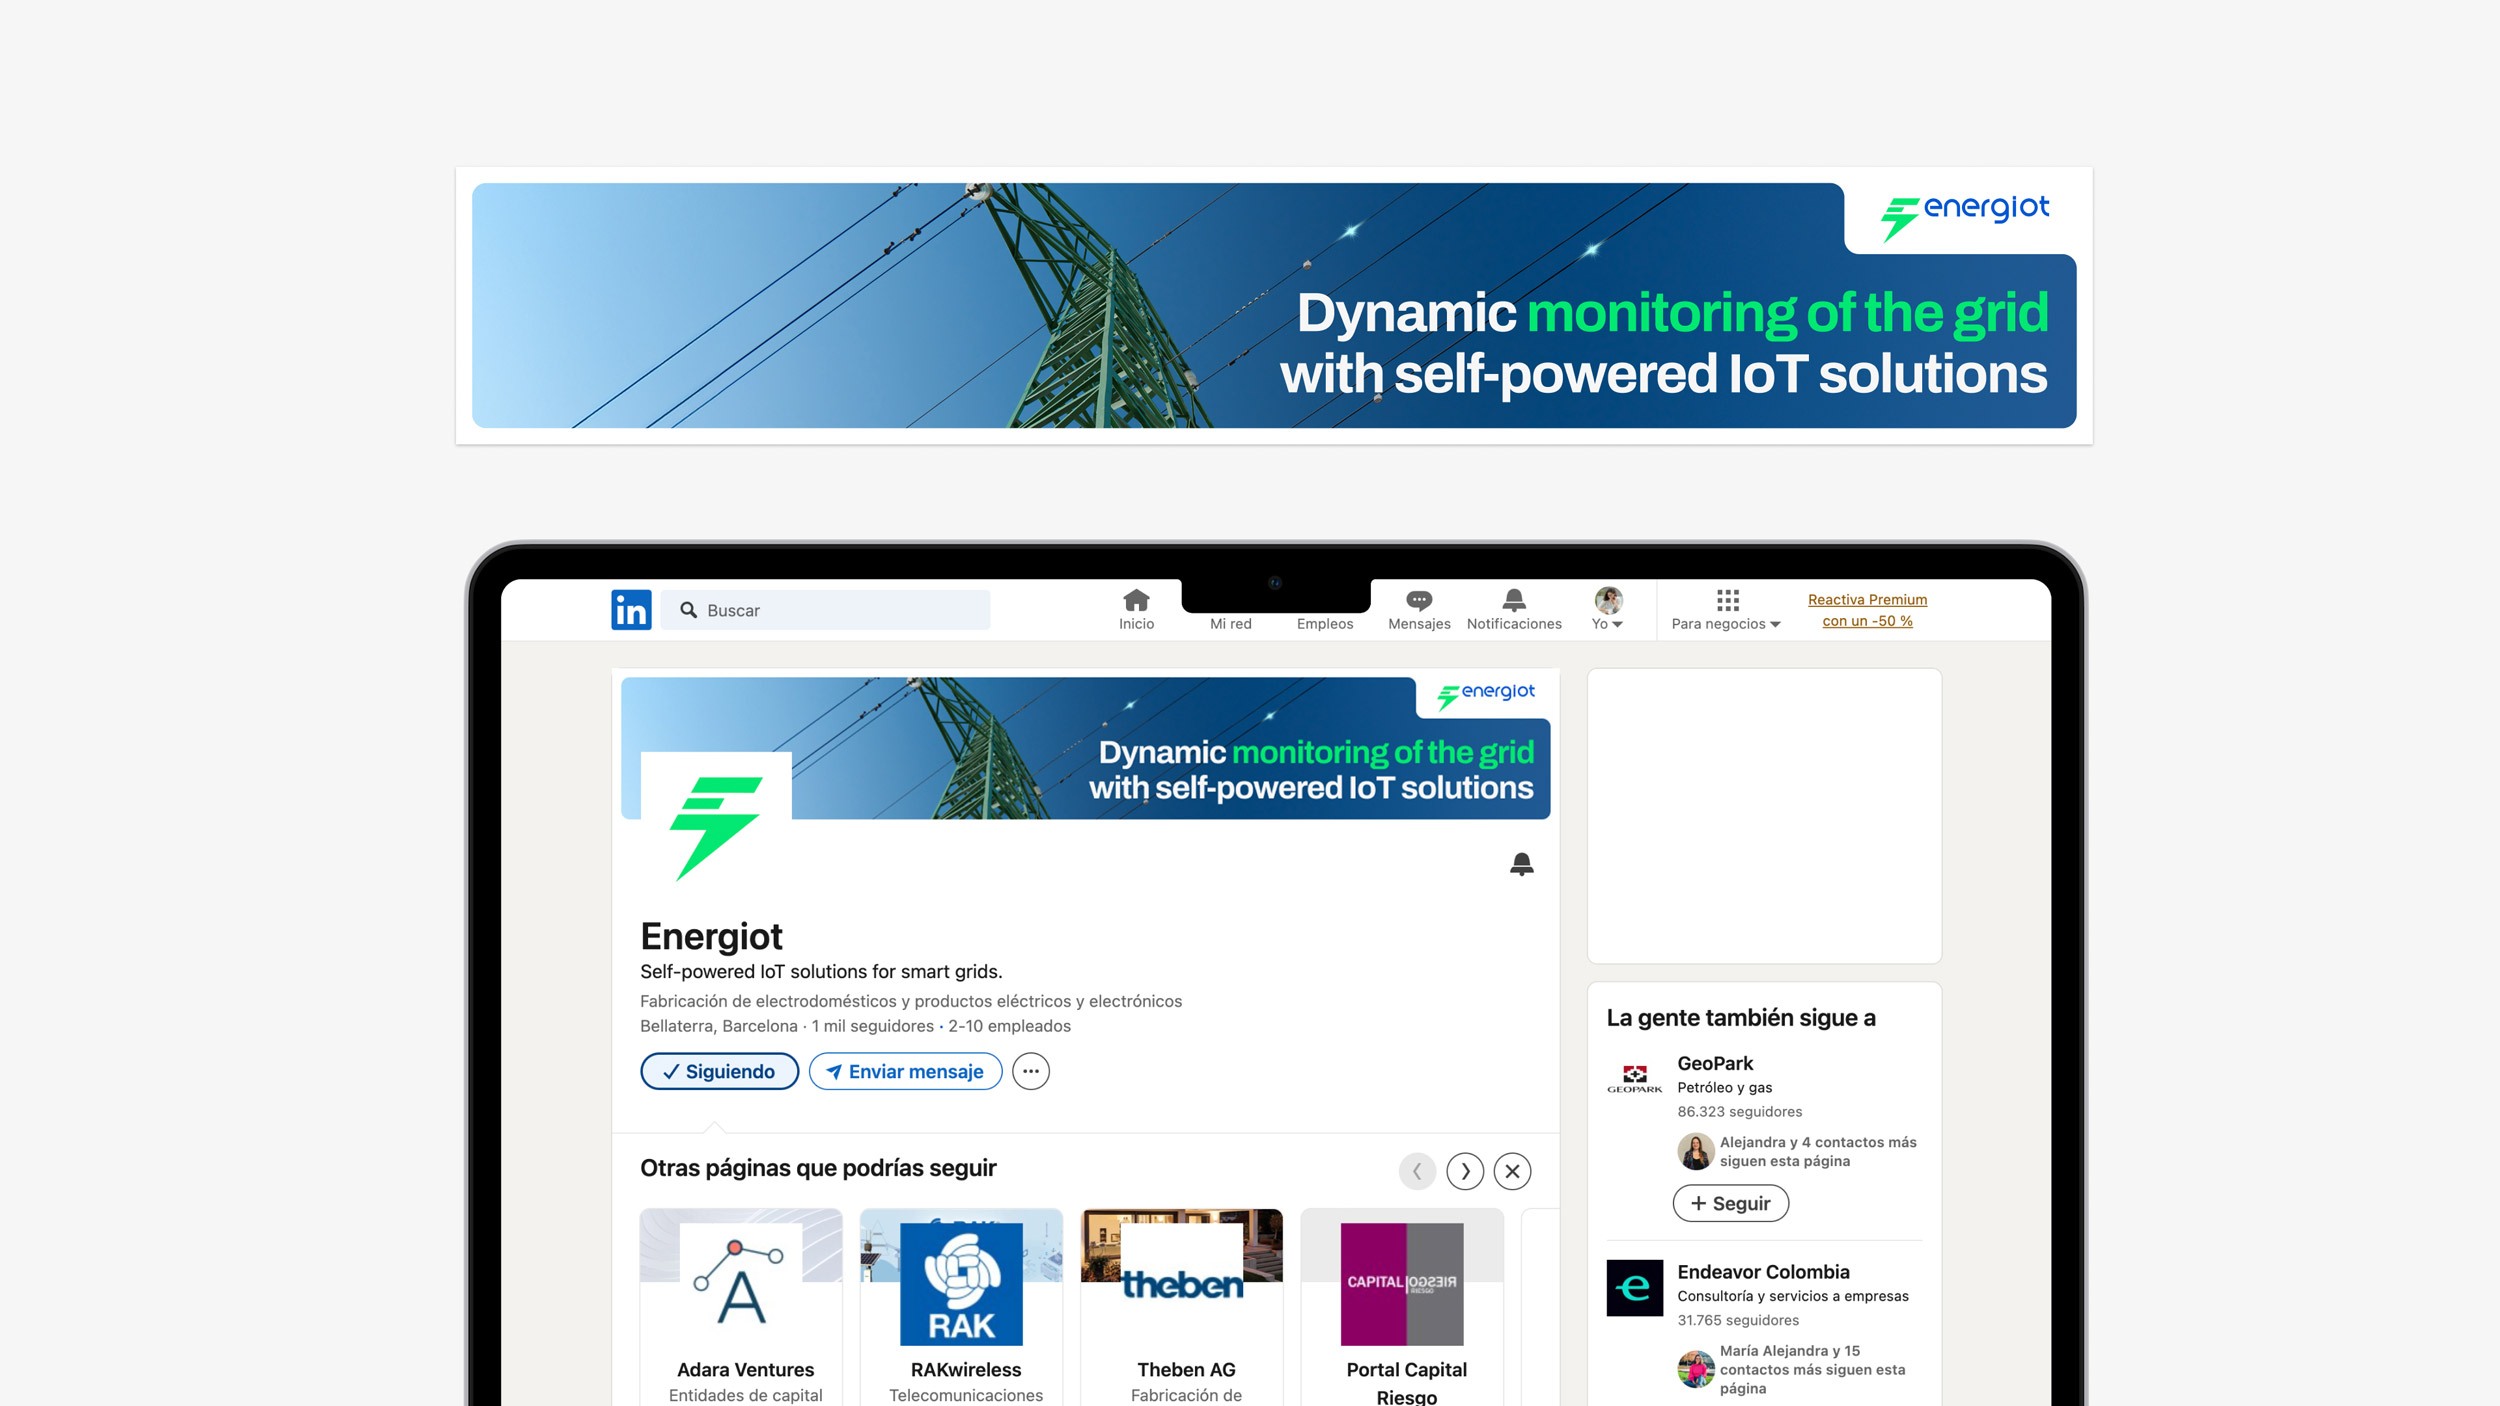Click 'María Alejandra y 15 contactos' text
The height and width of the screenshot is (1406, 2500).
1812,1360
